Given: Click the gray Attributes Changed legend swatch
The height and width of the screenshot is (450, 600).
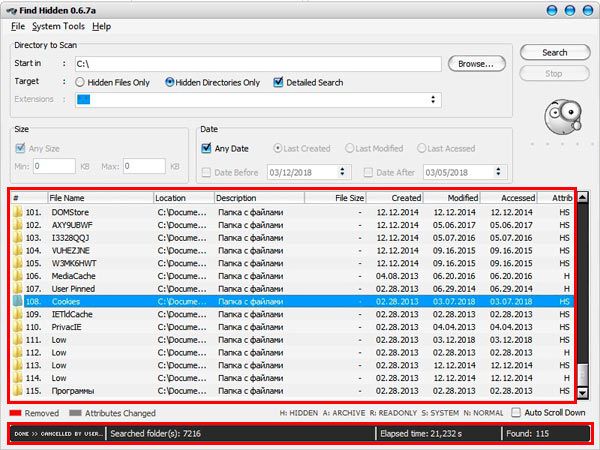Looking at the screenshot, I should (75, 413).
